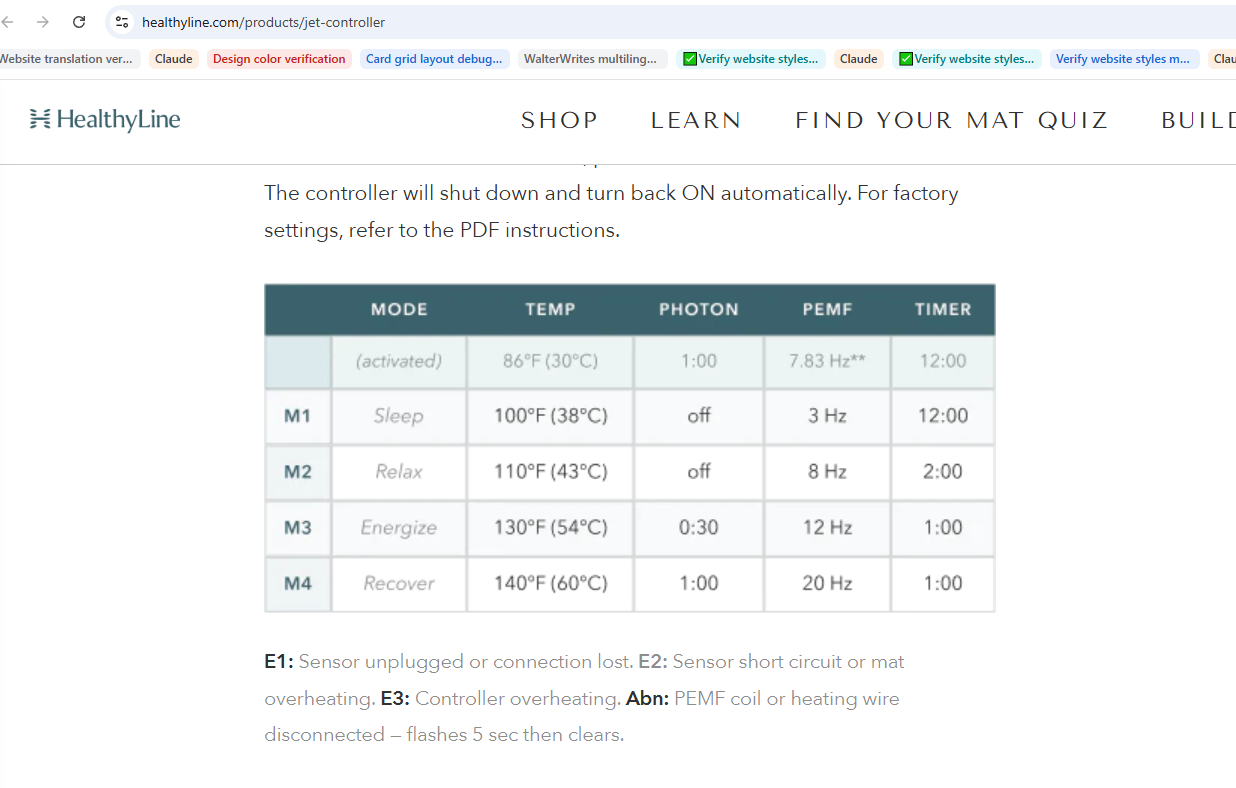Click the Recover mode cell
The image size is (1236, 788).
click(x=399, y=584)
